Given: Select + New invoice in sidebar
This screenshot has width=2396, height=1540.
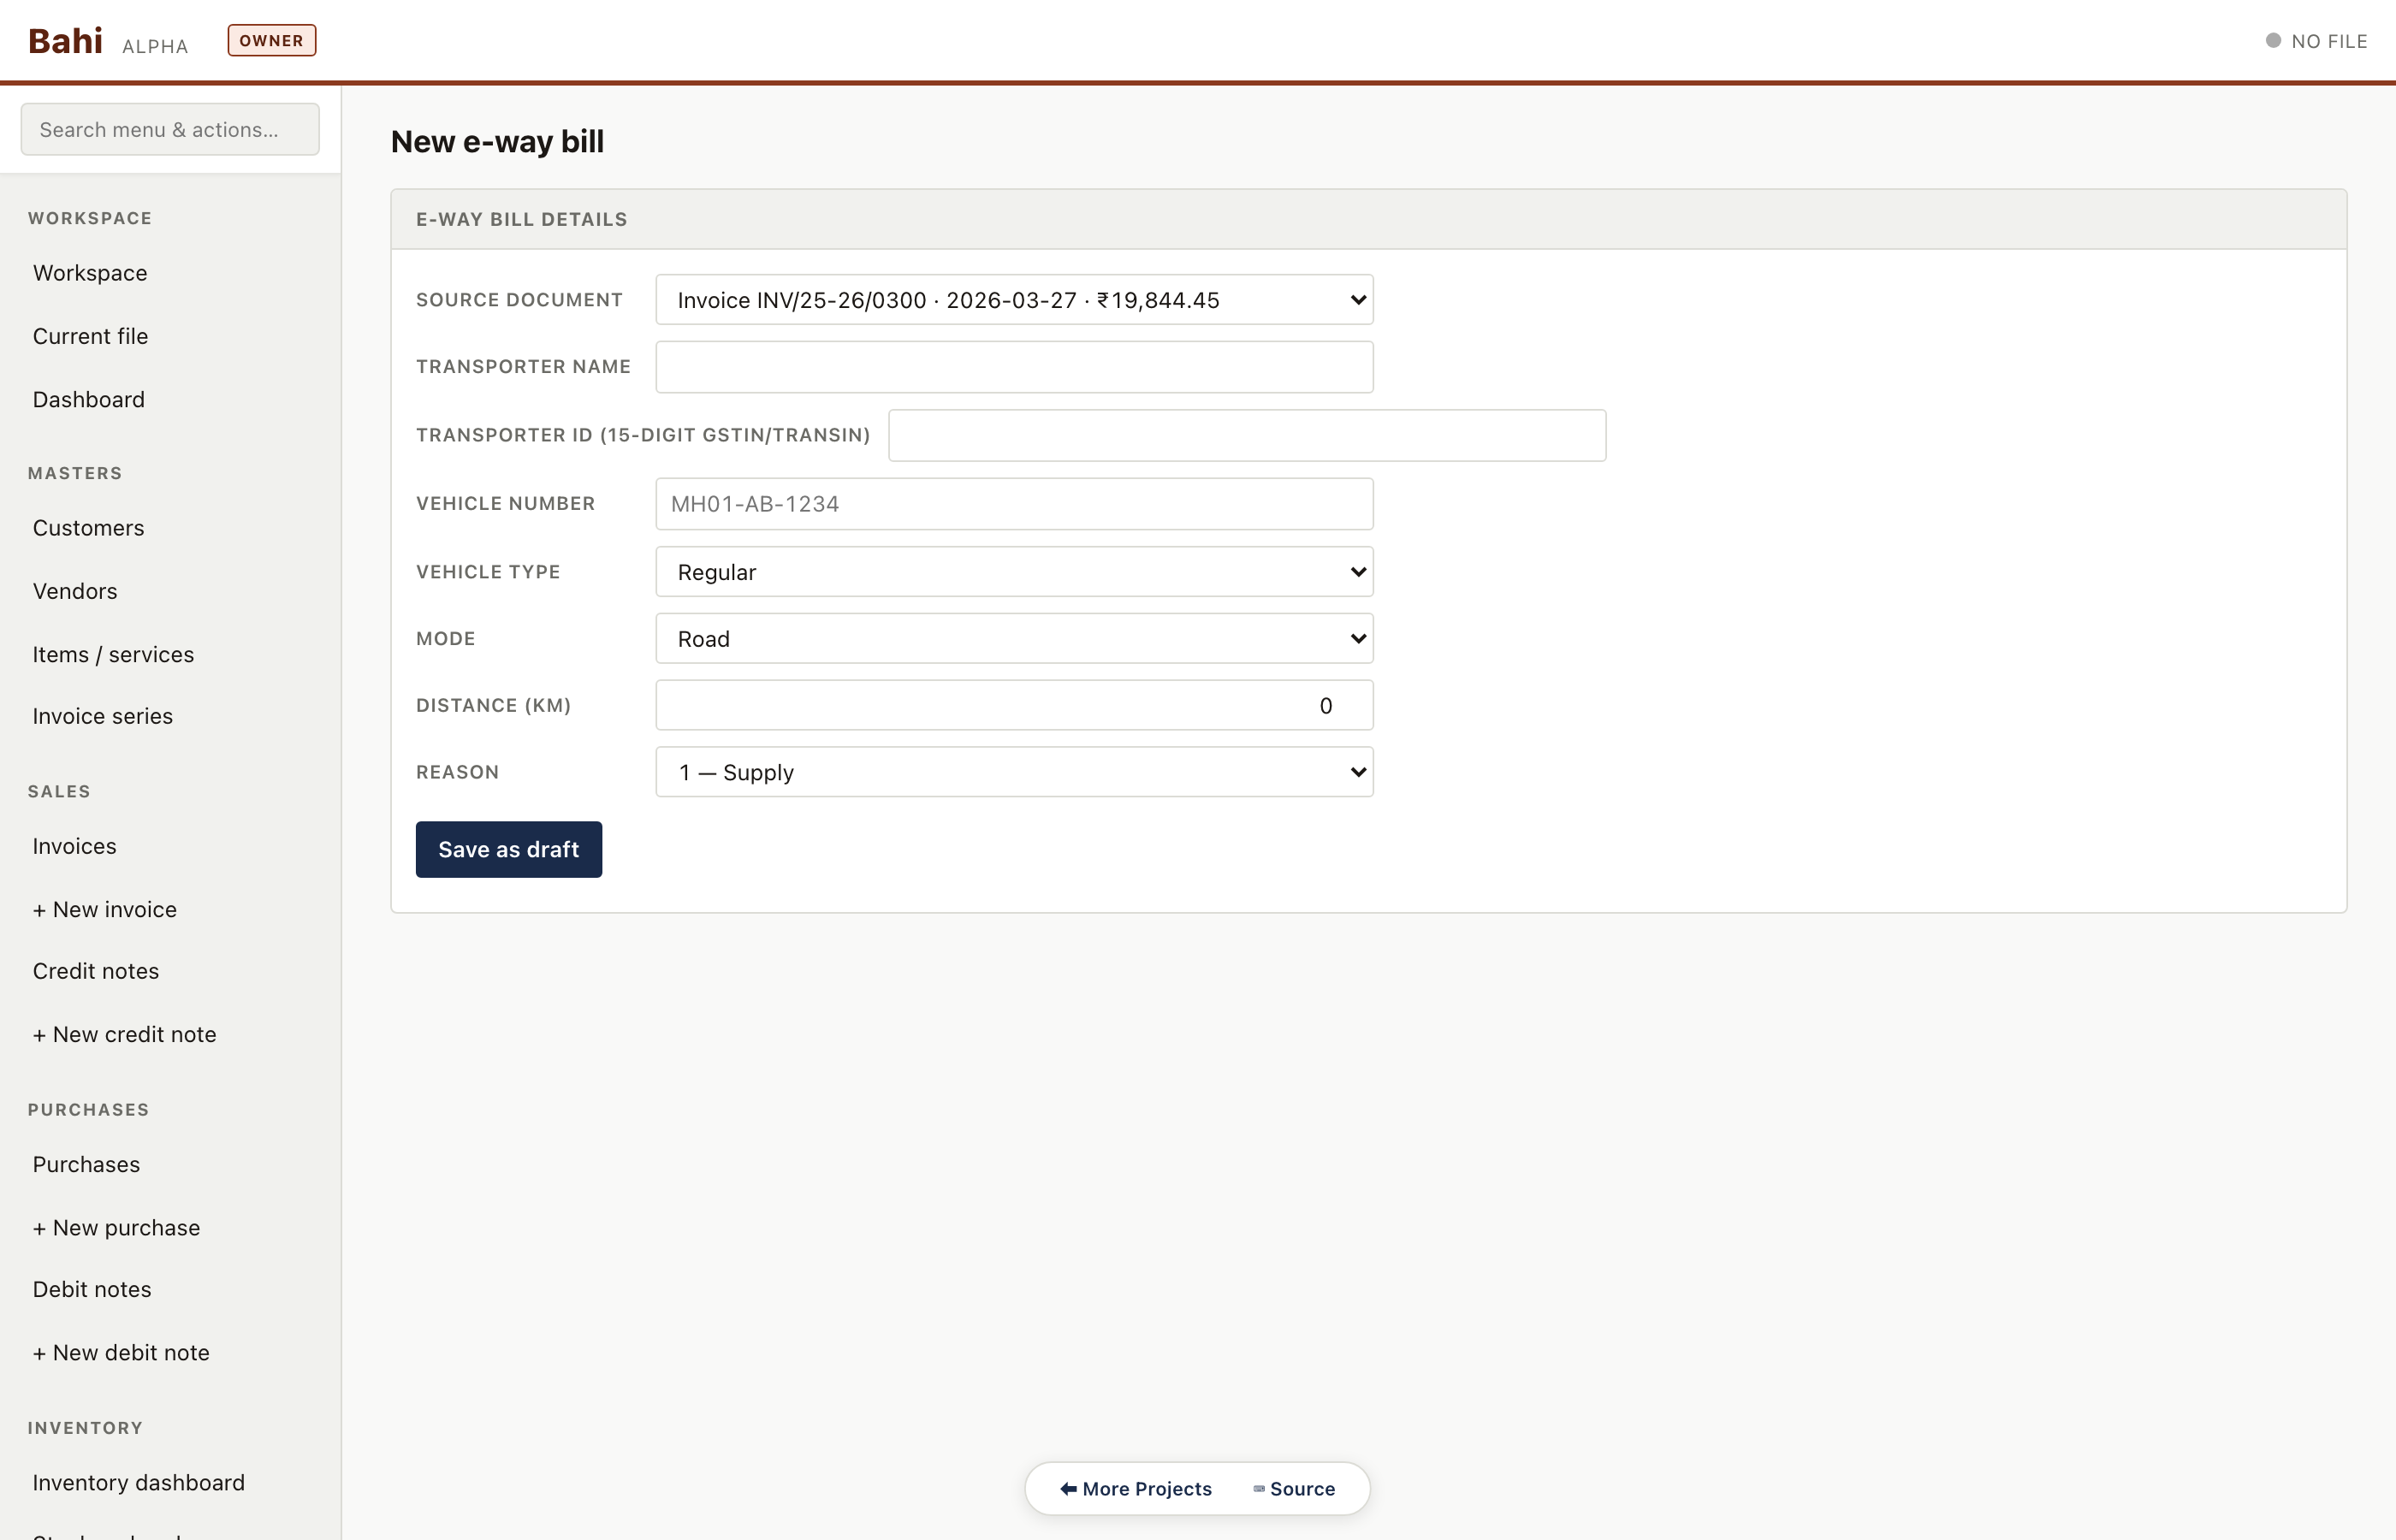Looking at the screenshot, I should [x=105, y=909].
